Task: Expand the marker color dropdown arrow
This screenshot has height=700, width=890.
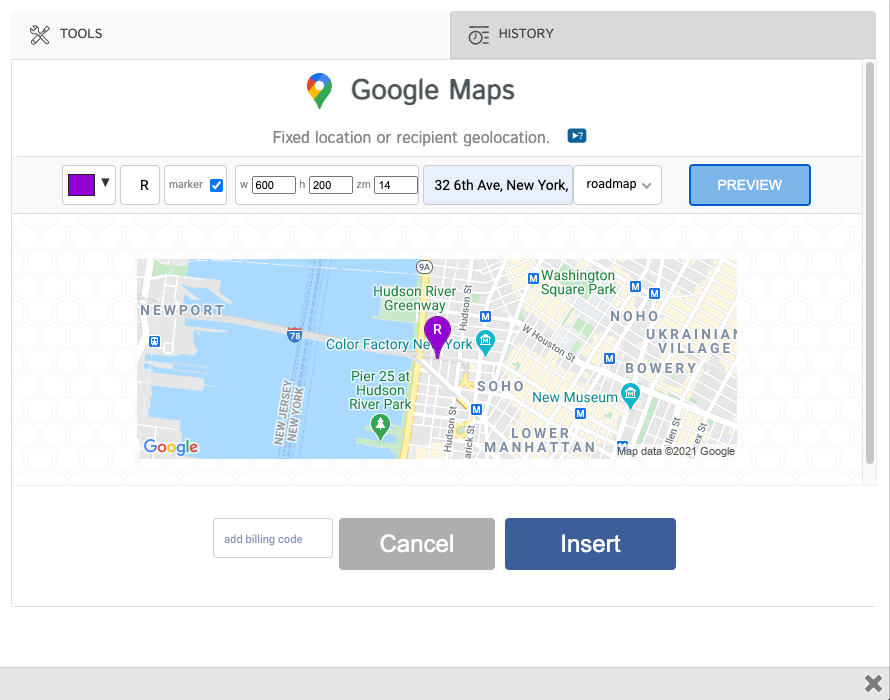Action: coord(105,183)
